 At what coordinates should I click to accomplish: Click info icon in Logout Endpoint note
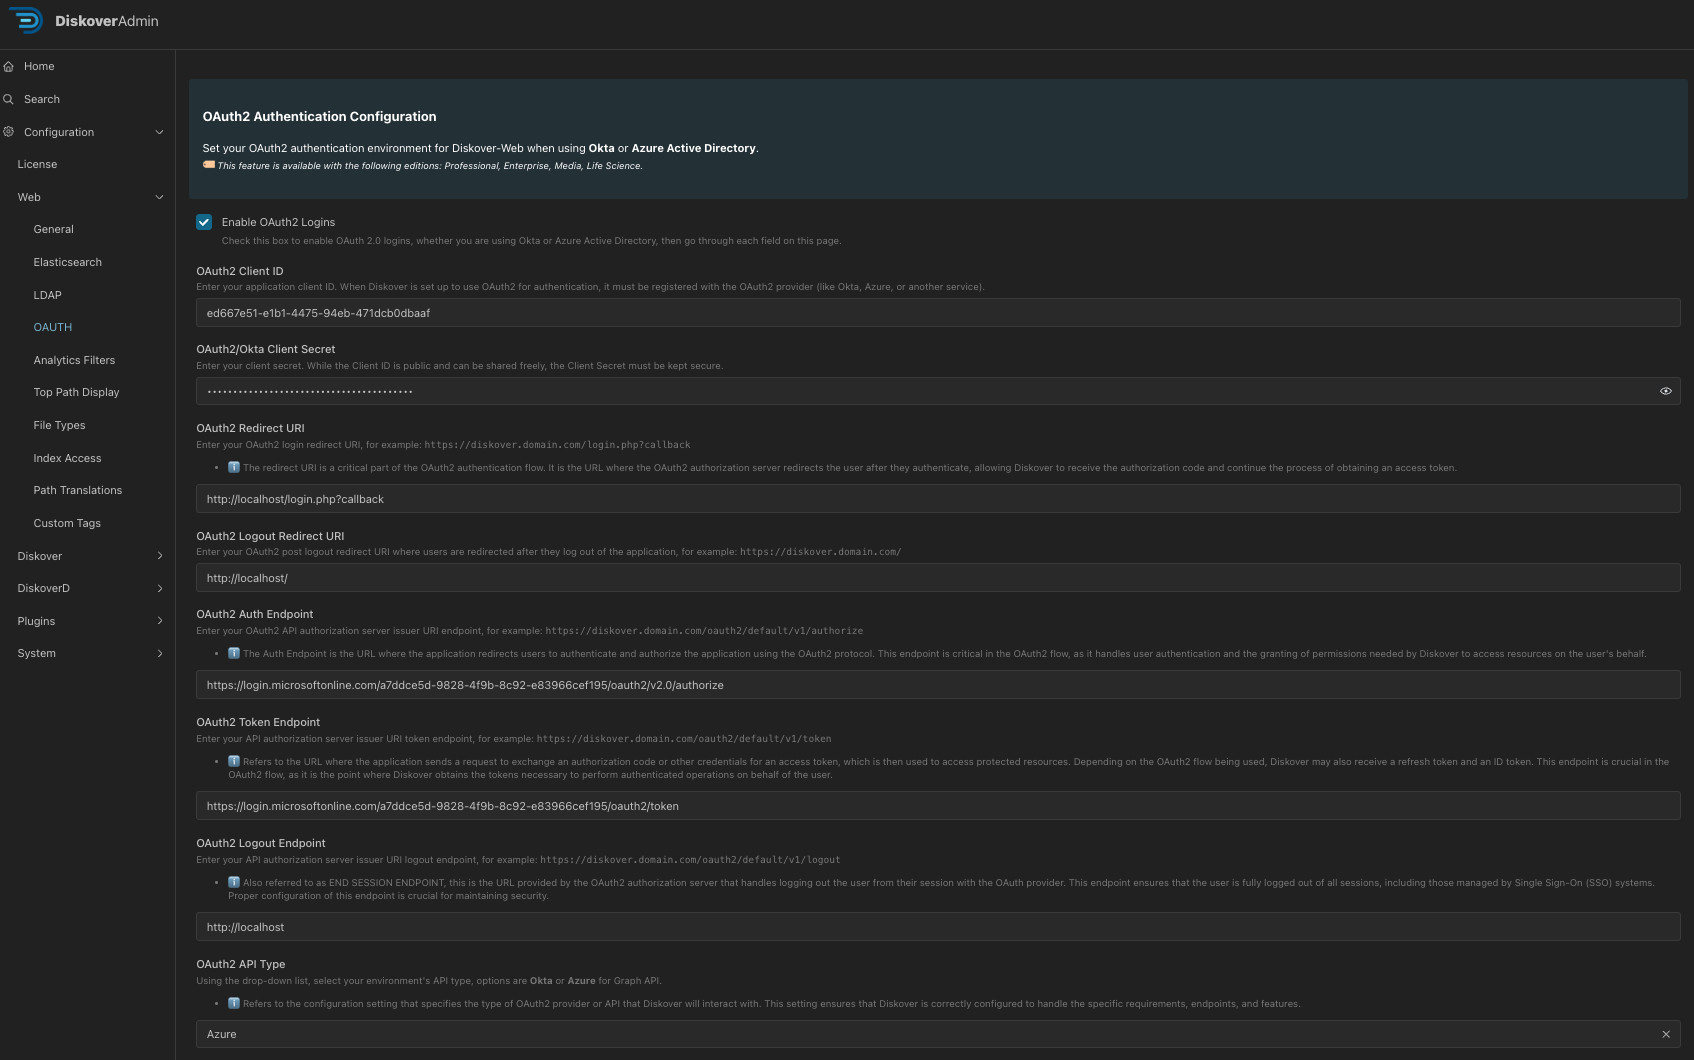pos(234,882)
